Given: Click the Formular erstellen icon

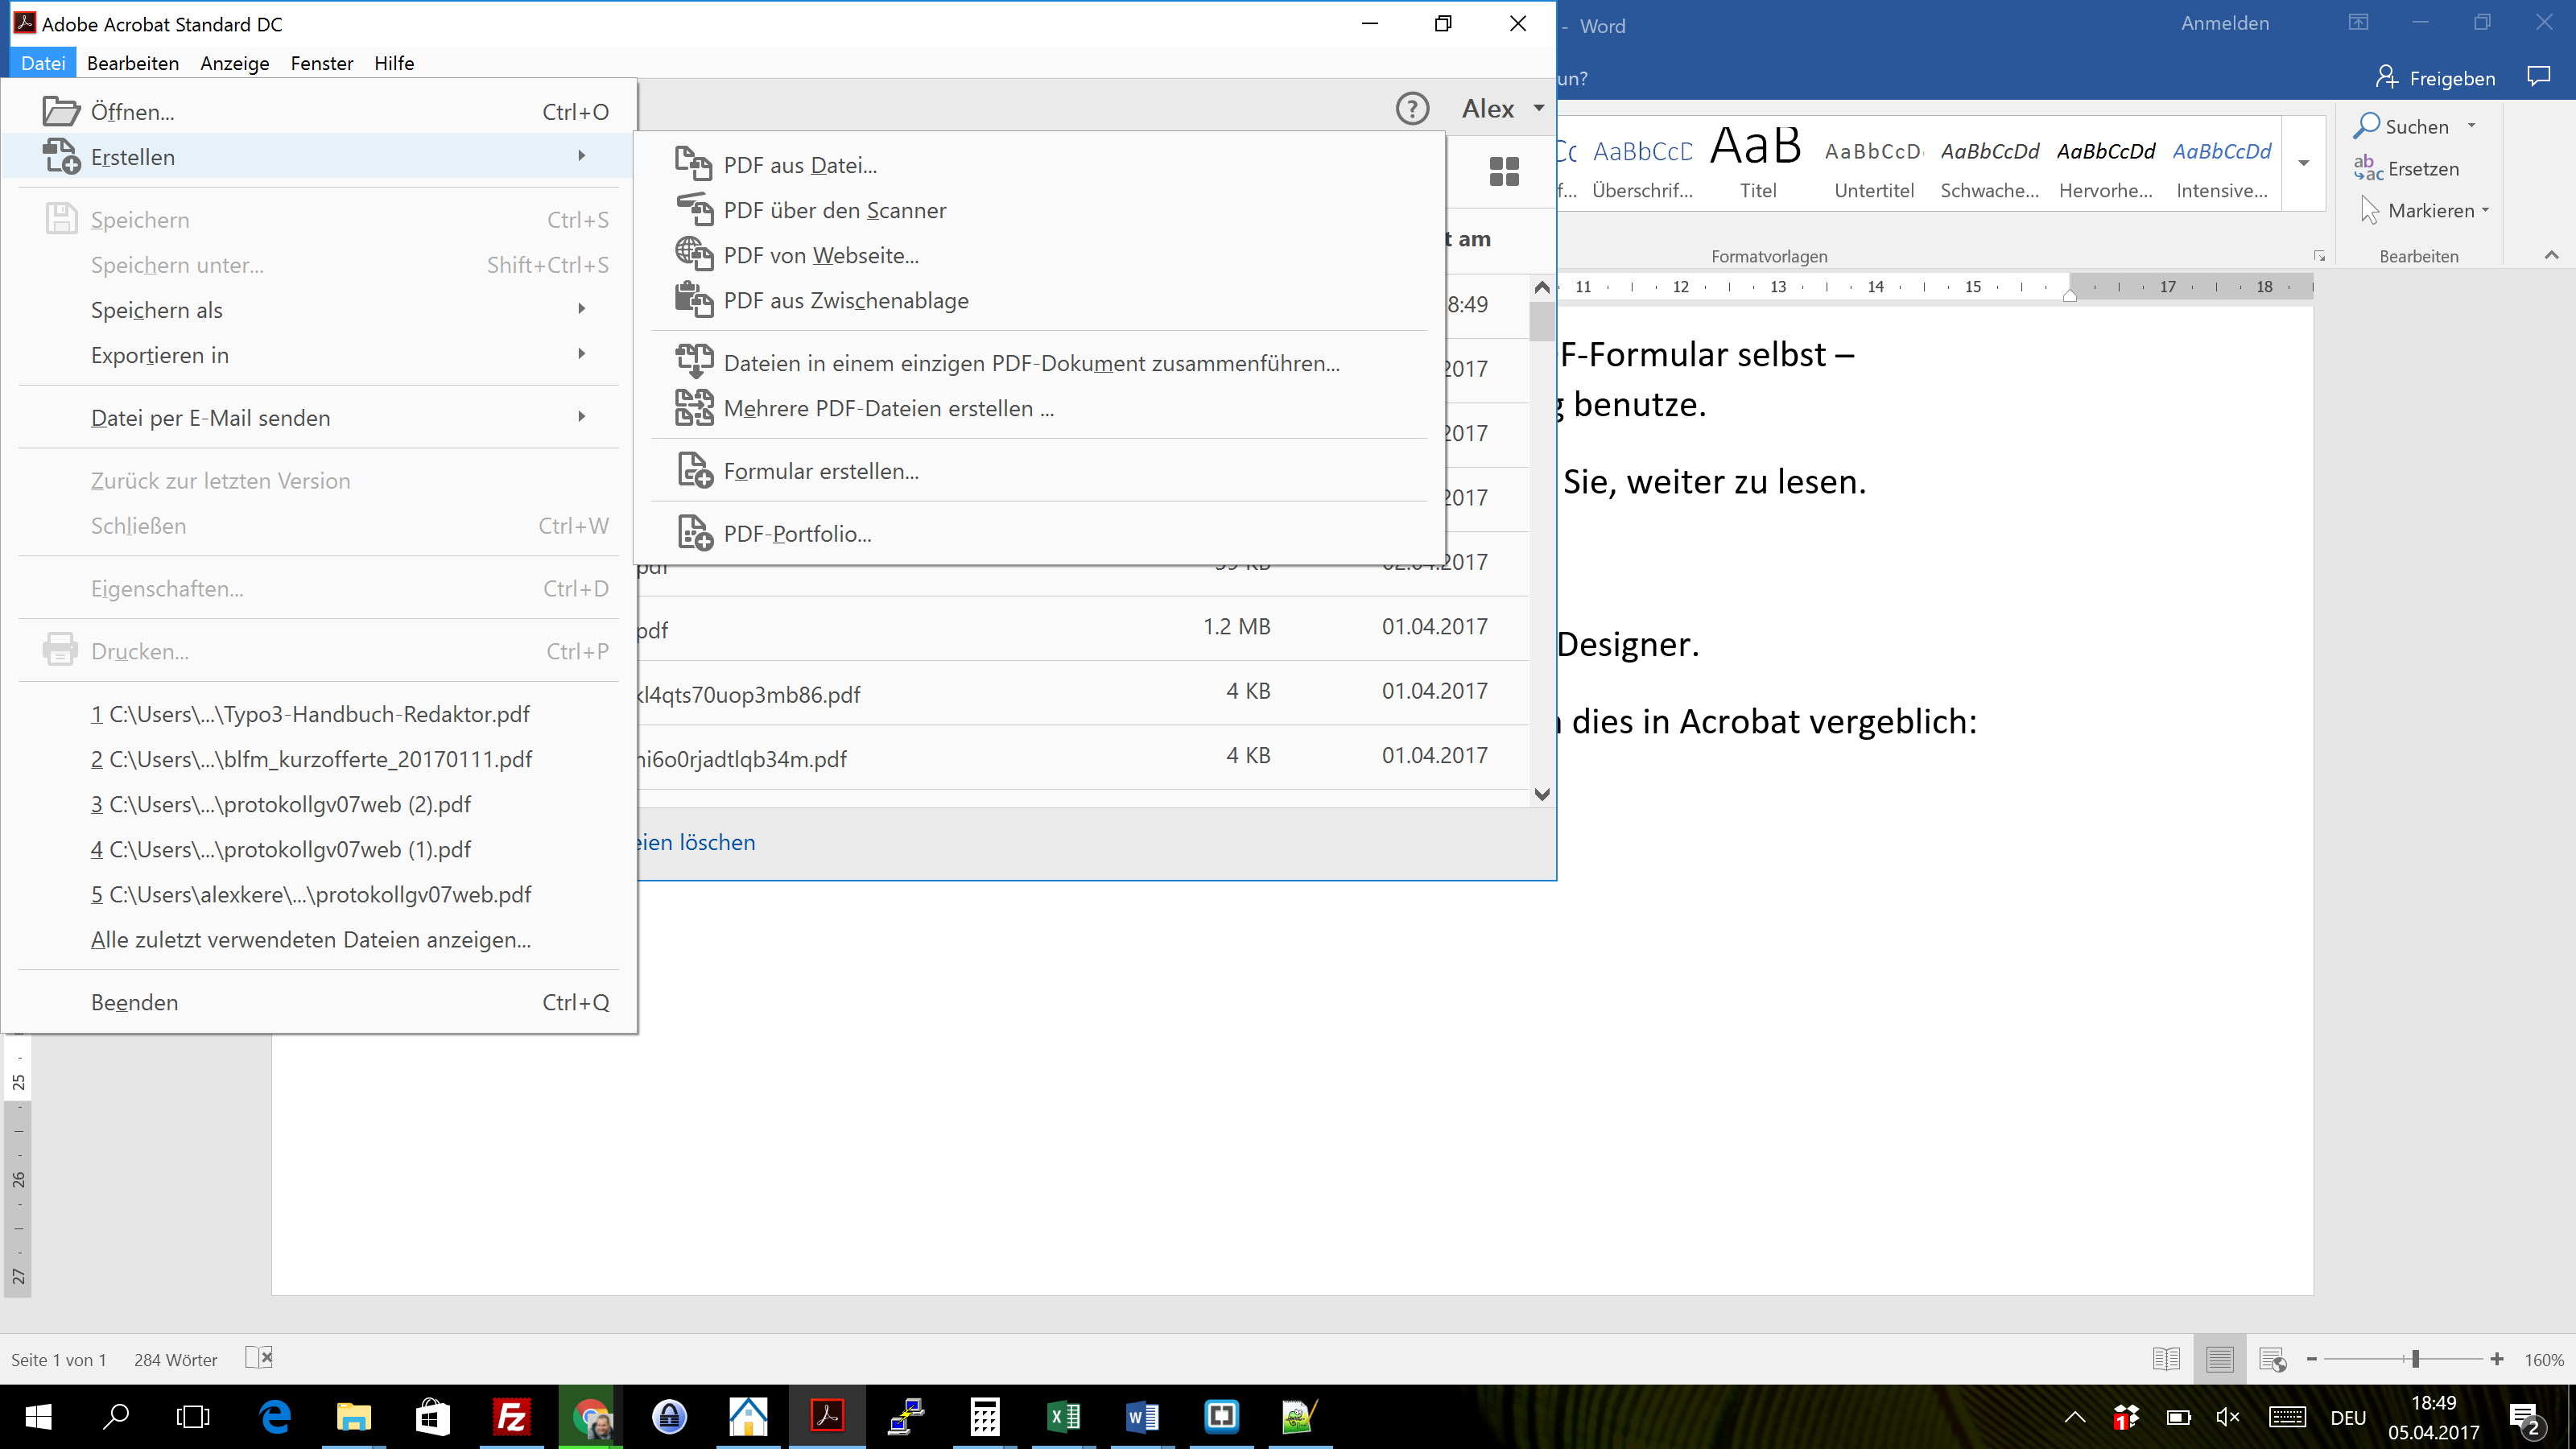Looking at the screenshot, I should [x=693, y=470].
